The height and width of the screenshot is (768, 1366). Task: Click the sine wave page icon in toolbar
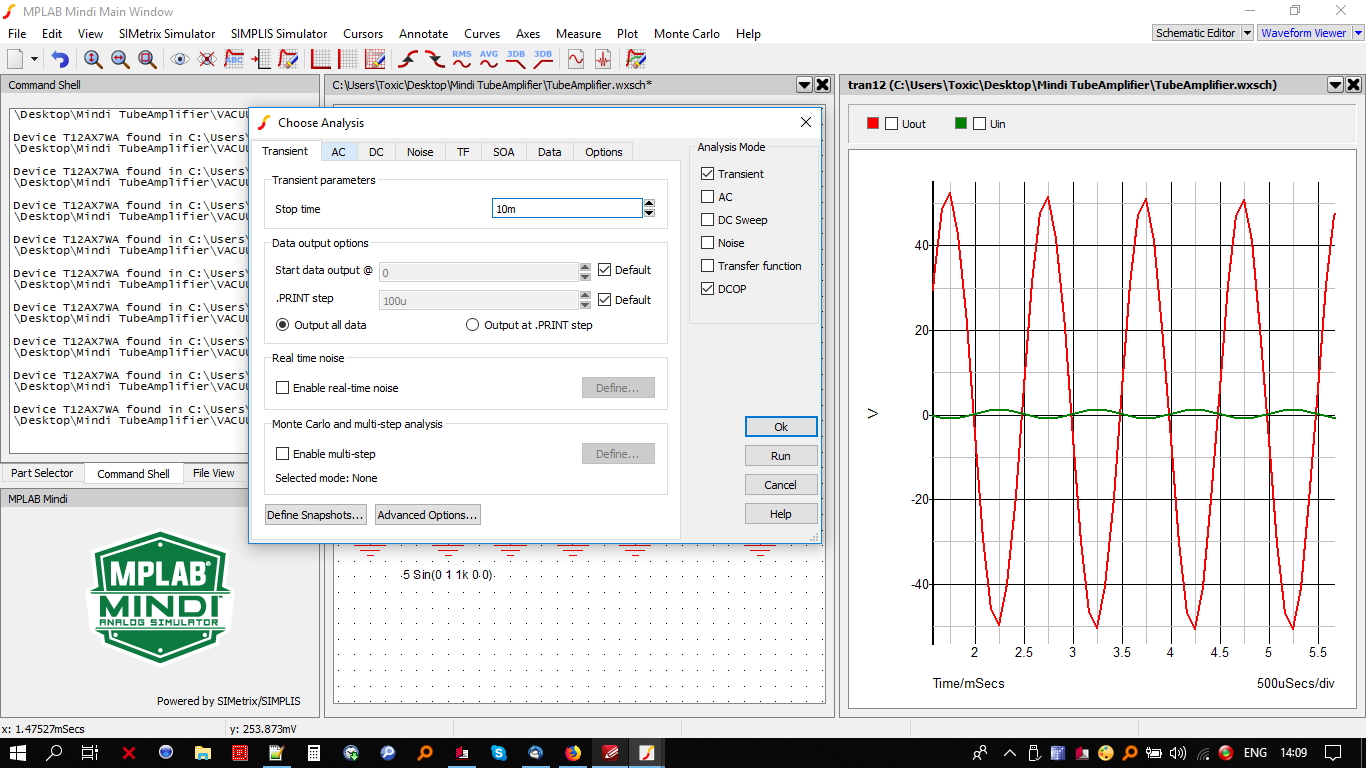[576, 60]
